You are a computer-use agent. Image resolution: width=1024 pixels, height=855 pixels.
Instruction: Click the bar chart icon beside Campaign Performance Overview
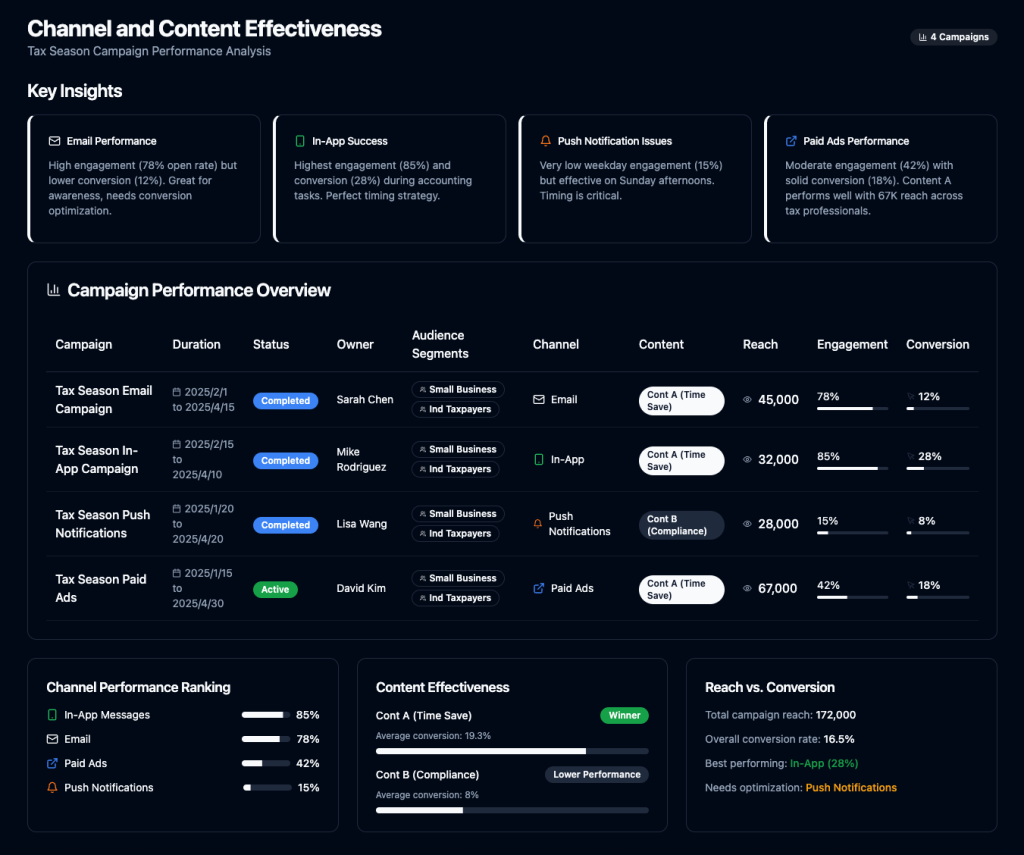pyautogui.click(x=54, y=290)
